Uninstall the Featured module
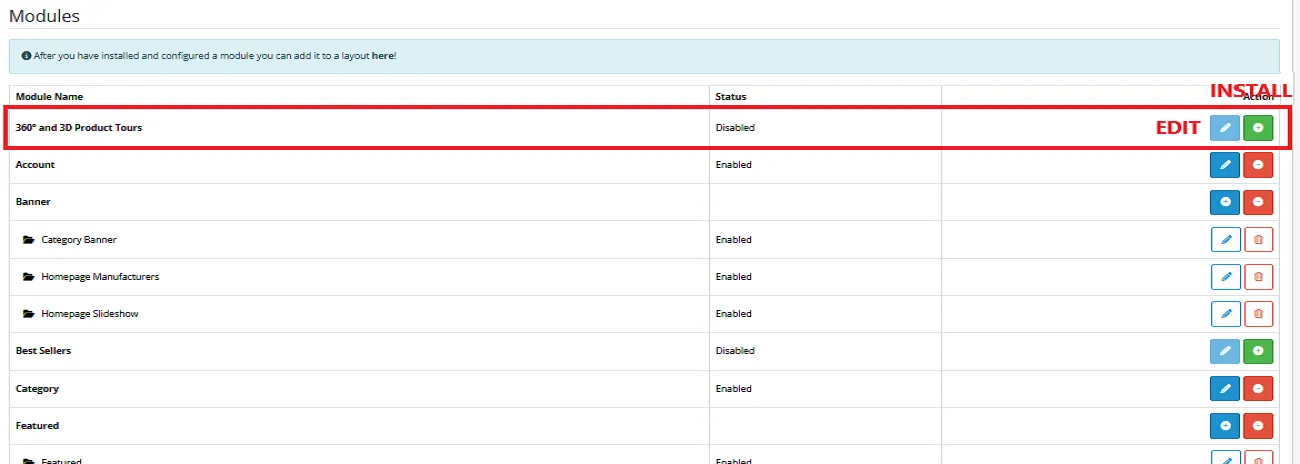The height and width of the screenshot is (464, 1300). tap(1258, 426)
